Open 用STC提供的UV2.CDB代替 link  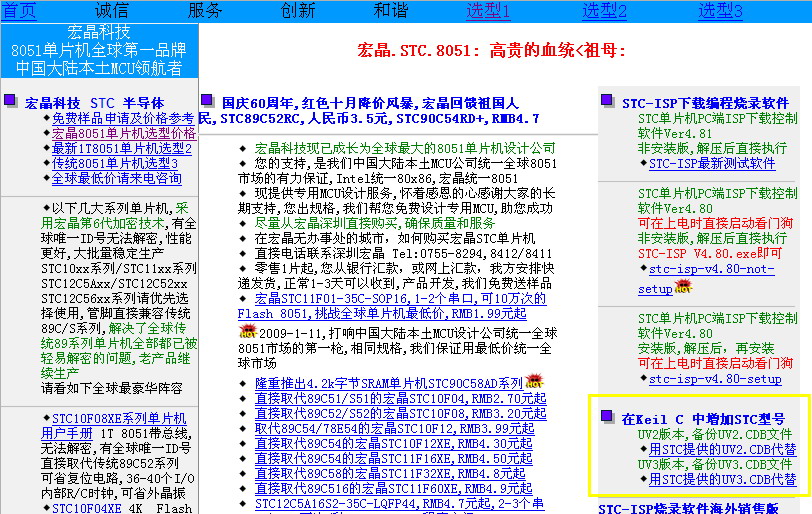pyautogui.click(x=722, y=449)
